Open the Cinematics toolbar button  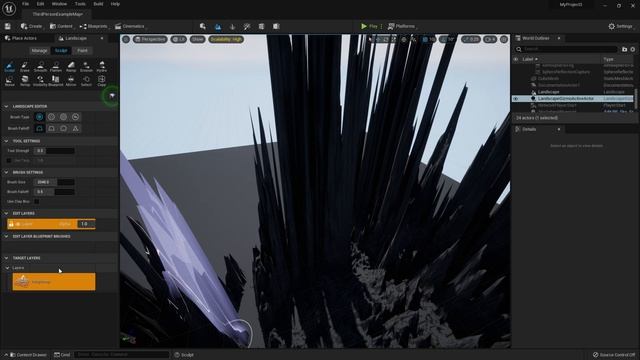[x=130, y=26]
